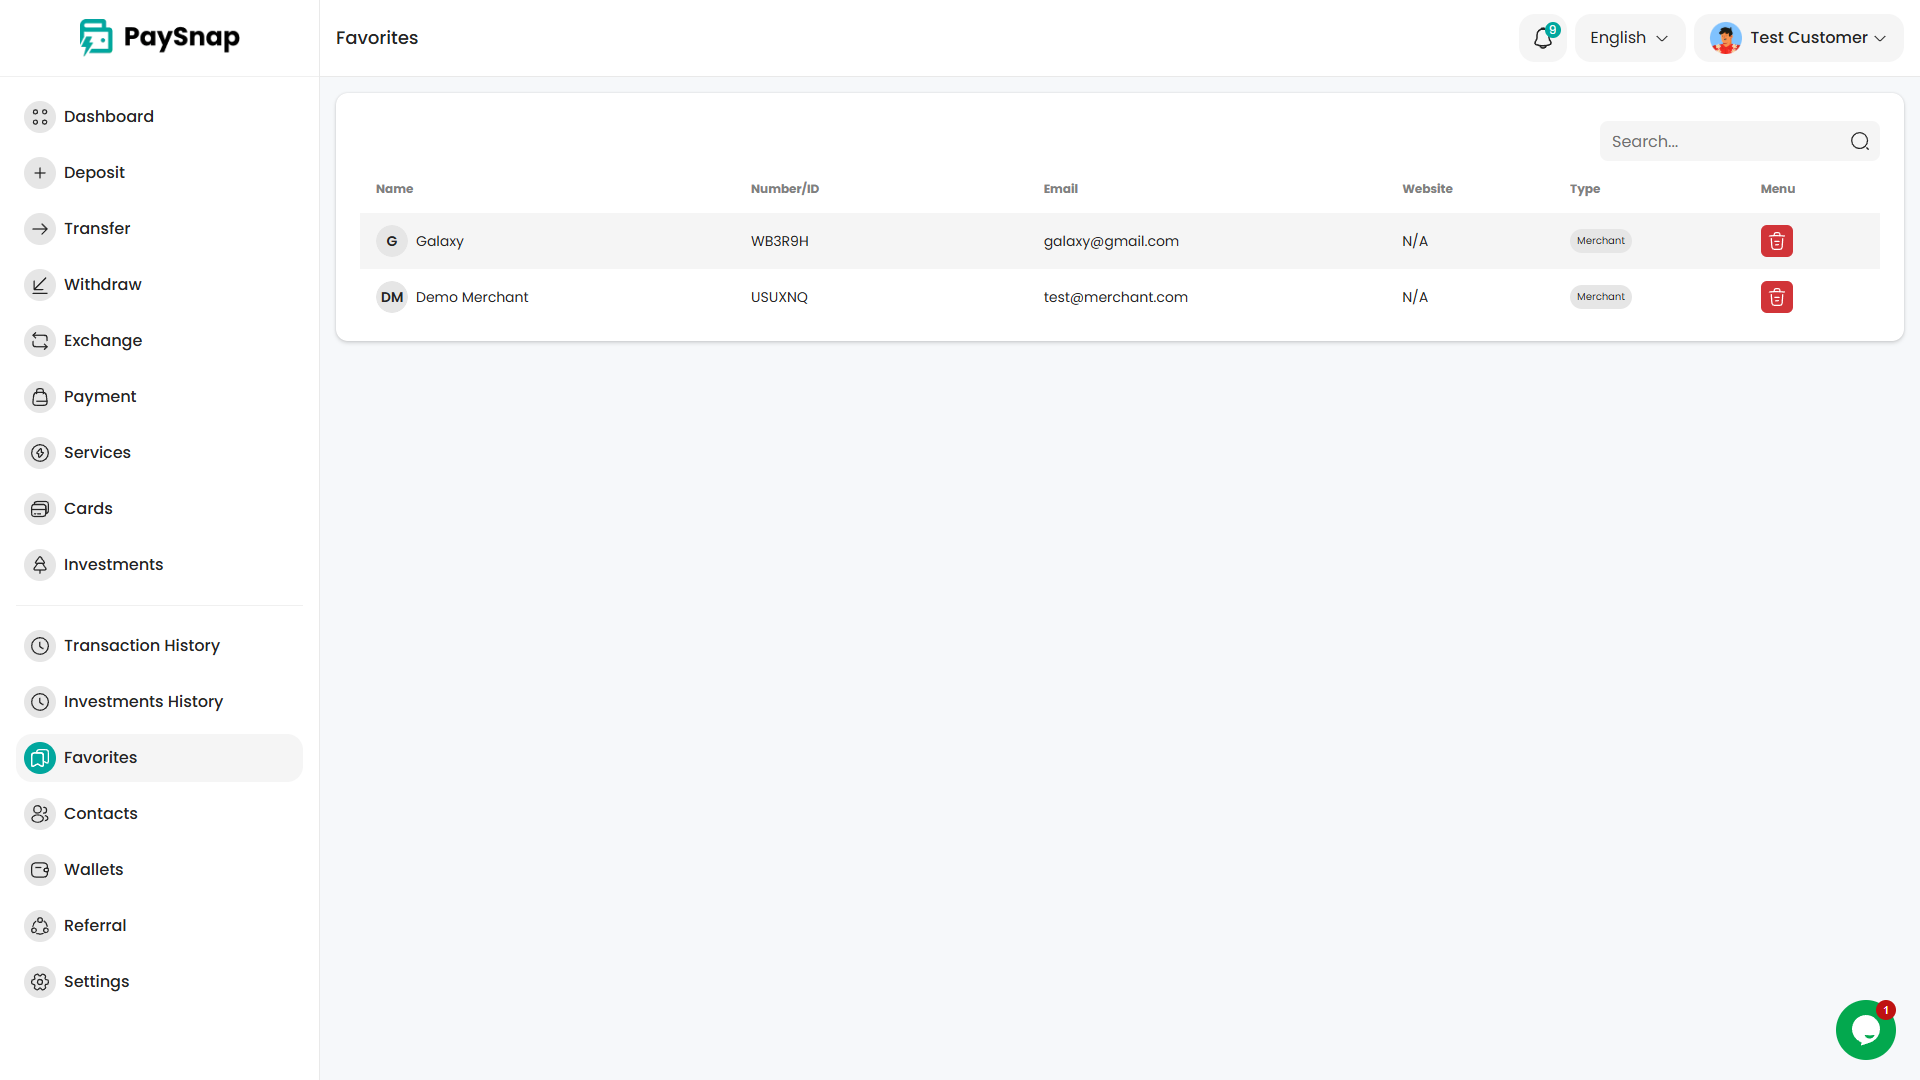Viewport: 1920px width, 1080px height.
Task: Click the search magnifier icon
Action: [x=1859, y=142]
